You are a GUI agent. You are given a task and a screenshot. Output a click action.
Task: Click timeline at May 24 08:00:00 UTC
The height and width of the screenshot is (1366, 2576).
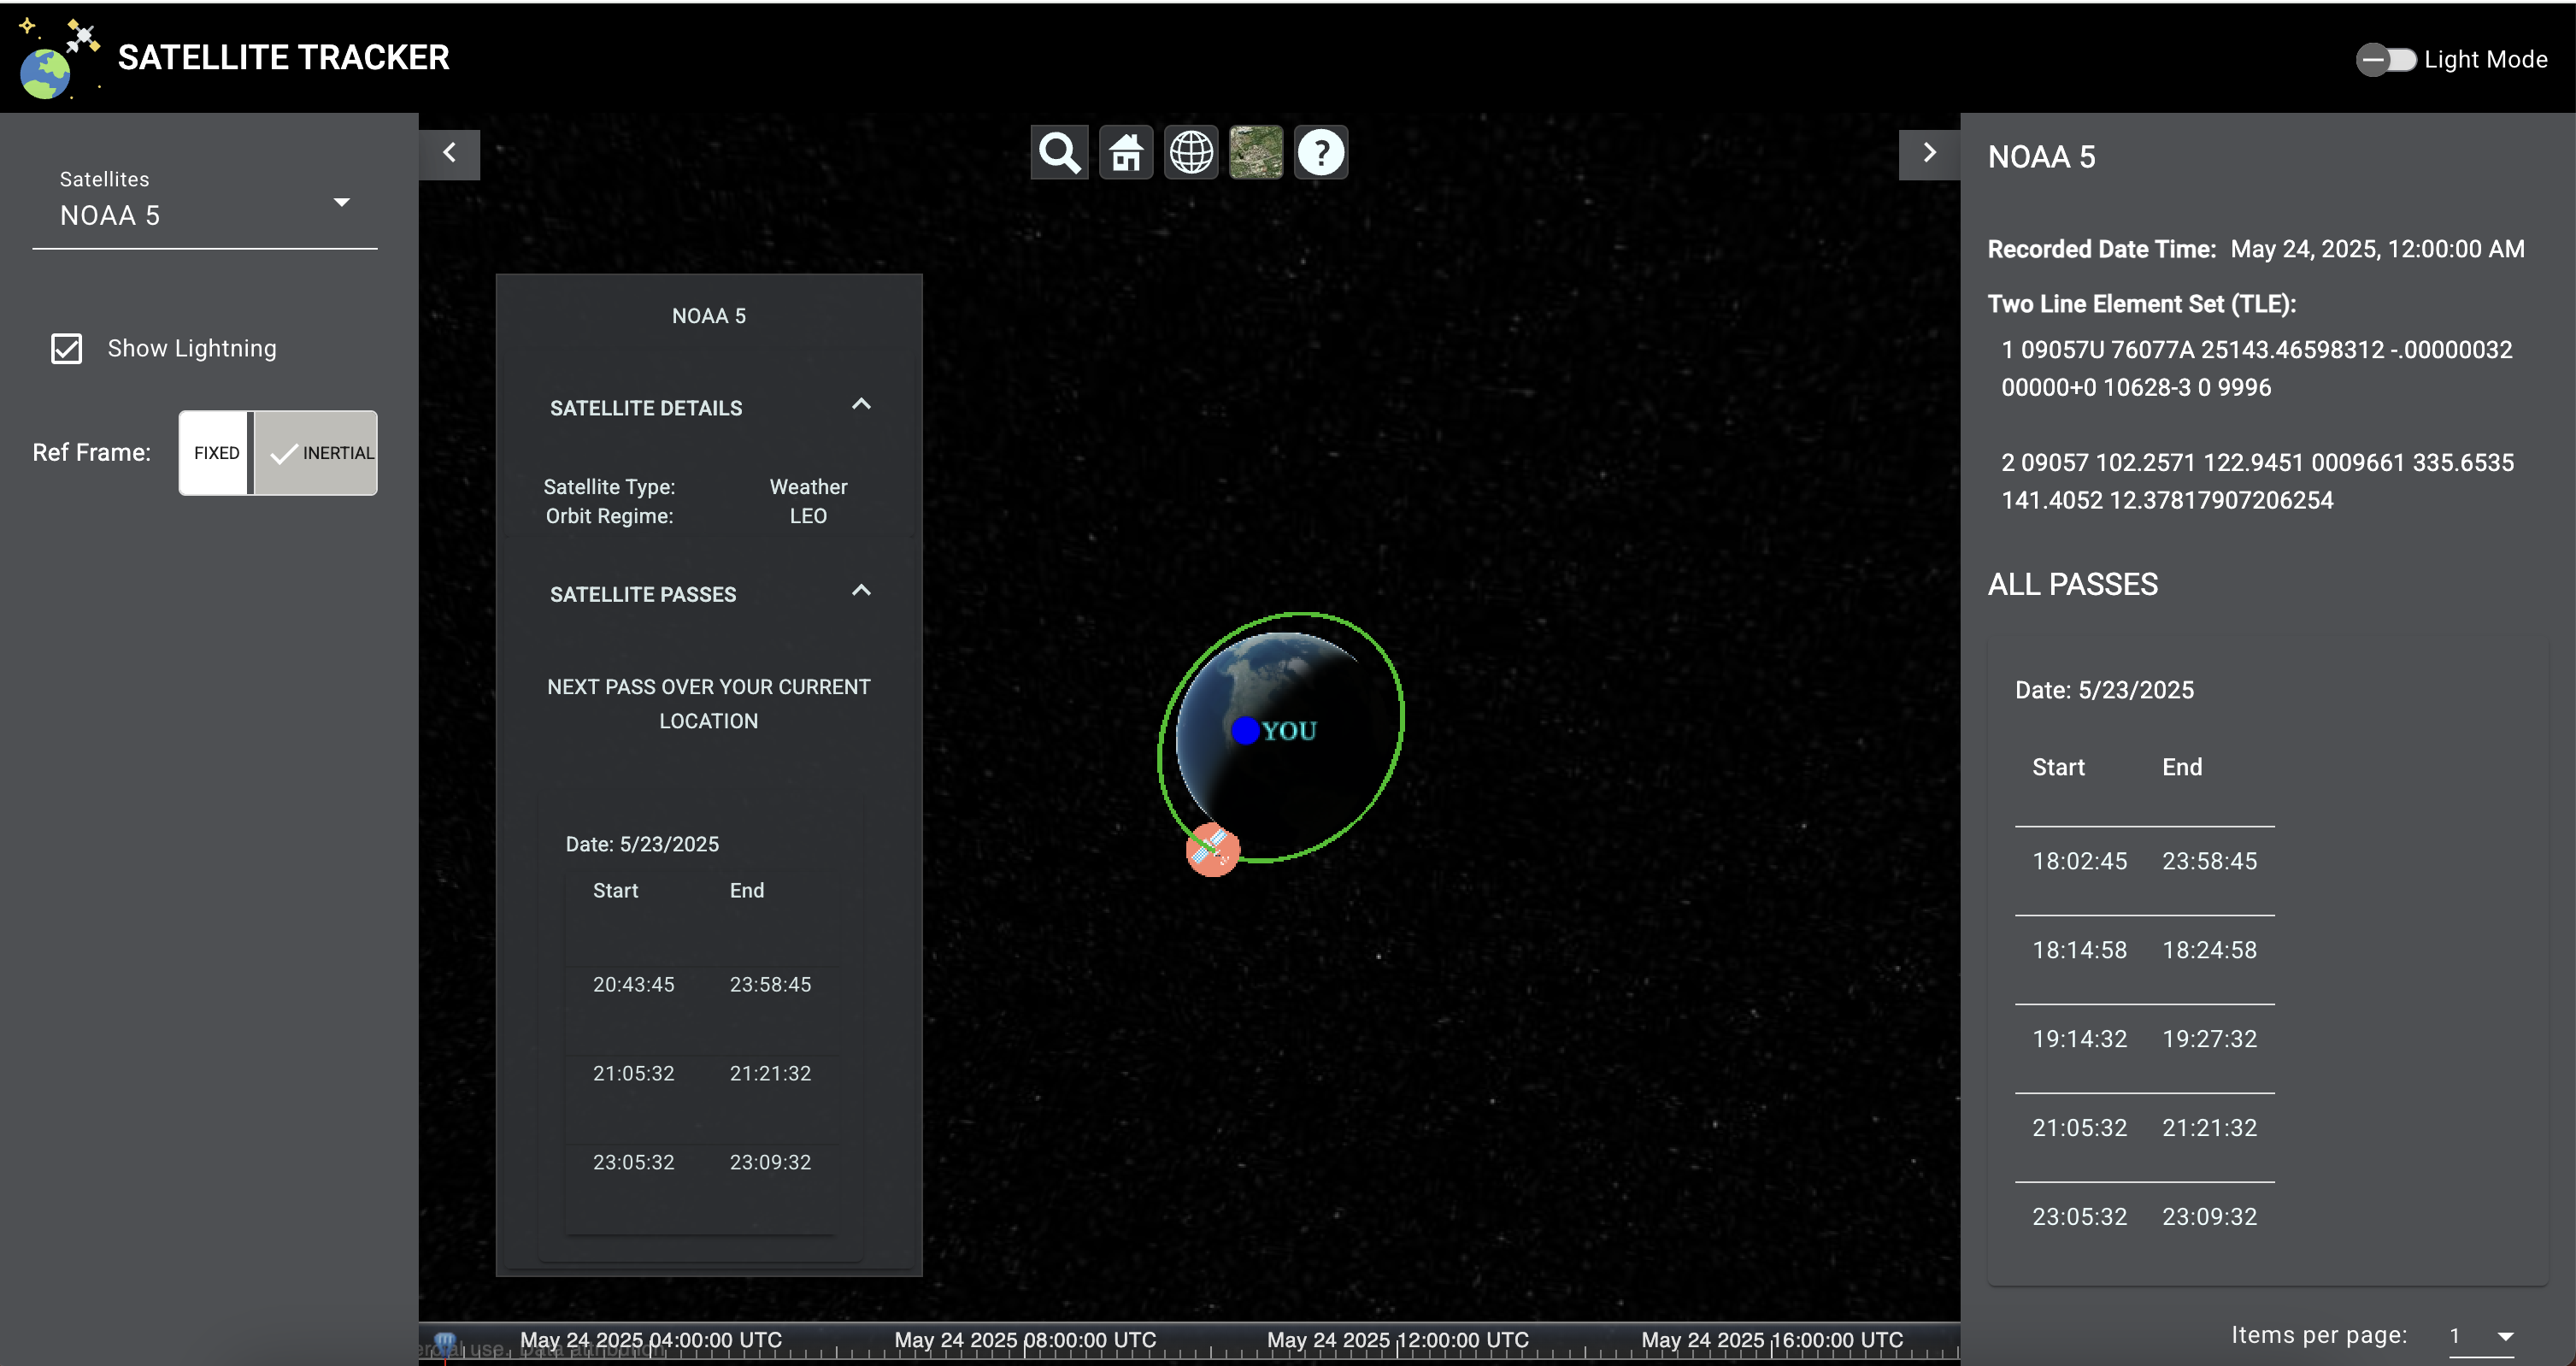pos(1024,1340)
